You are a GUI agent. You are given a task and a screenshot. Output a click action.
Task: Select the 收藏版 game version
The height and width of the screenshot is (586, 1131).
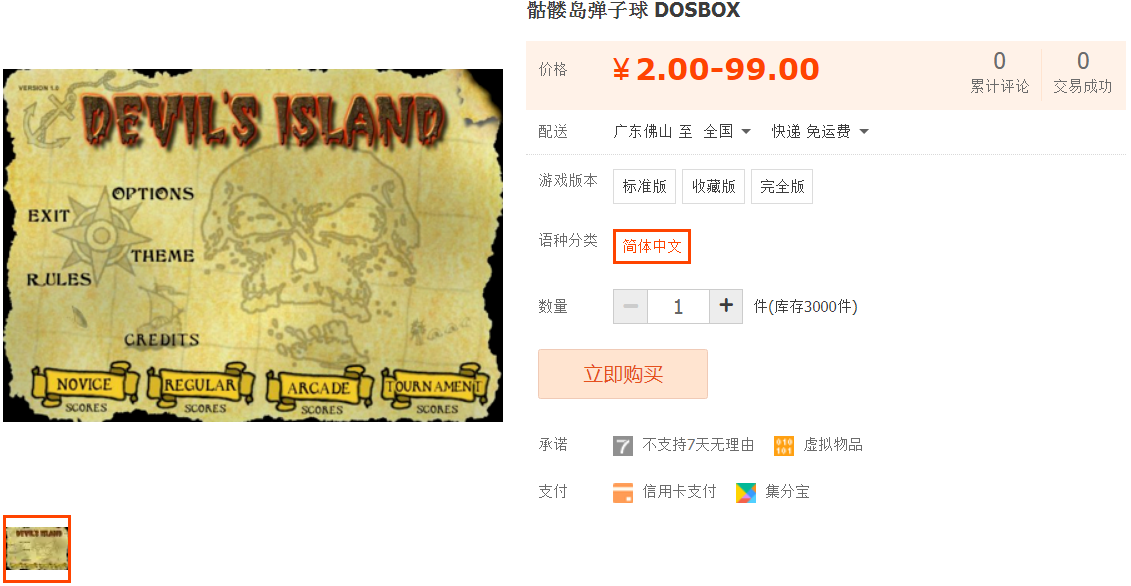pyautogui.click(x=713, y=186)
